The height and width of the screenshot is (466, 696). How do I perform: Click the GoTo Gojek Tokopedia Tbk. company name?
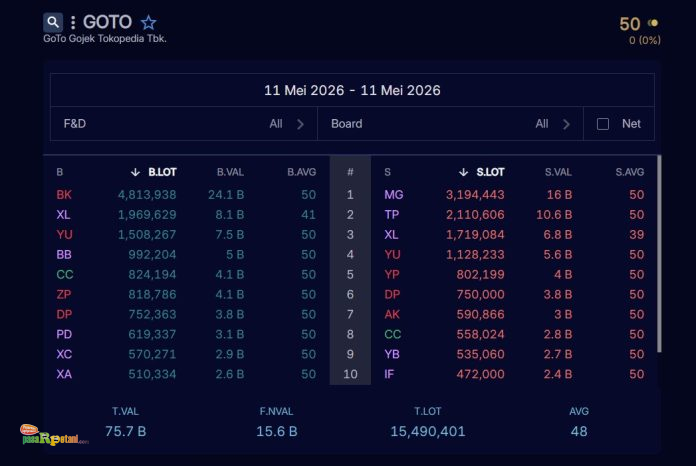coord(105,39)
